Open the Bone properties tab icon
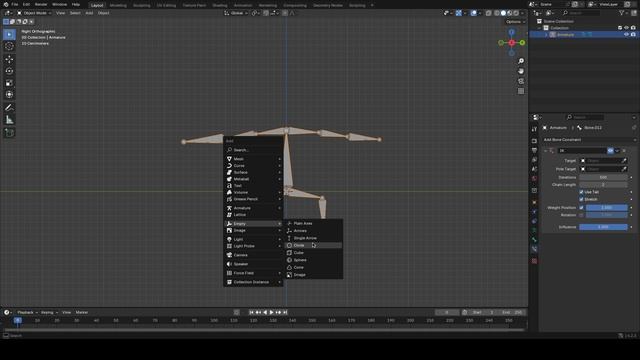This screenshot has height=360, width=640. point(534,240)
